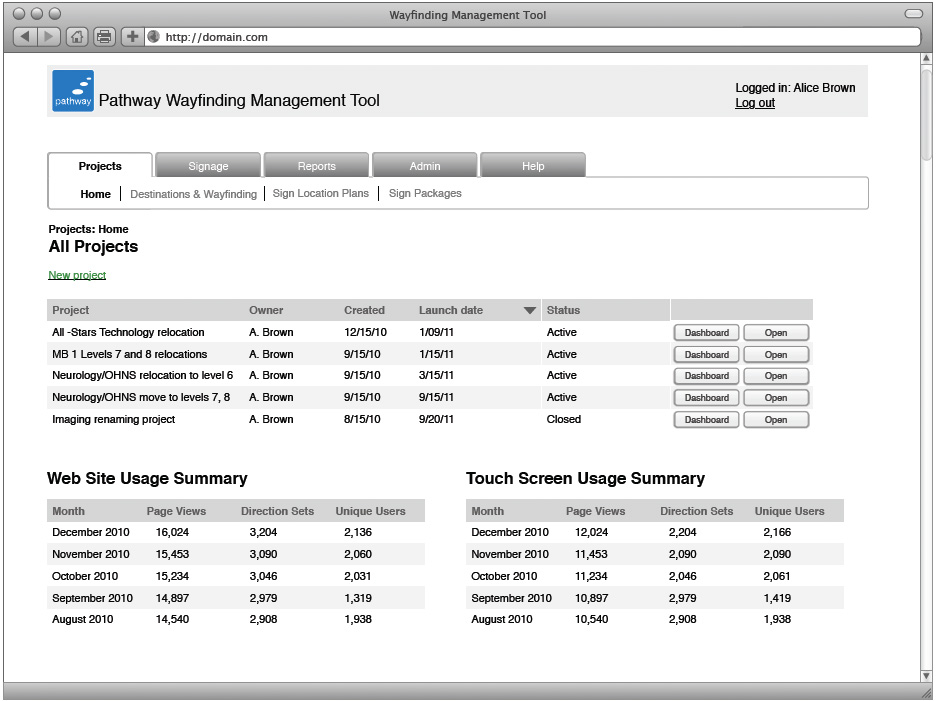Click the vertical scrollbar down arrow
This screenshot has height=701, width=937.
click(x=926, y=675)
